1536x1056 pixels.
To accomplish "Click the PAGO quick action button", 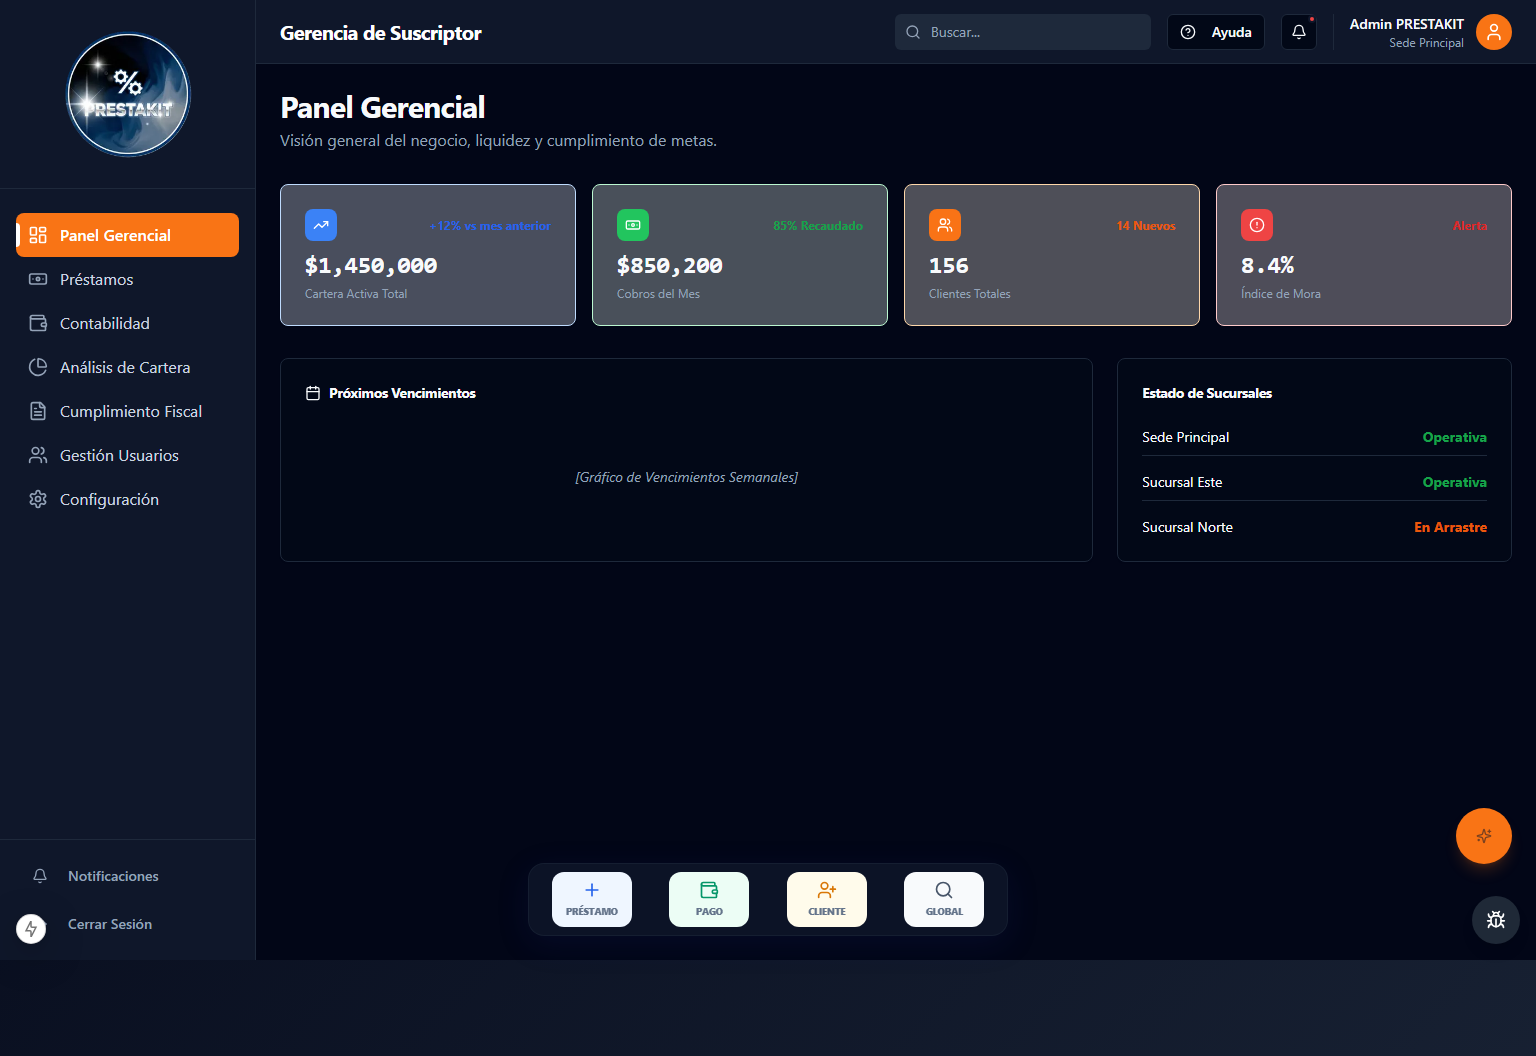I will click(709, 899).
